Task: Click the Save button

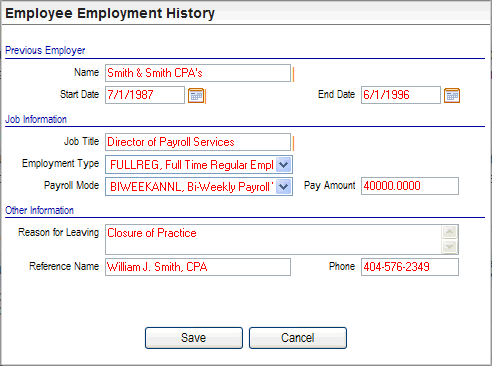Action: tap(194, 338)
